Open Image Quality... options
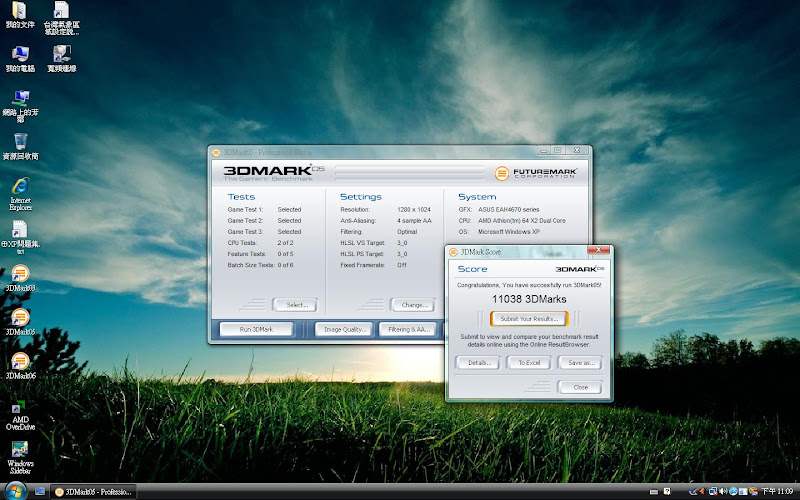 point(344,330)
